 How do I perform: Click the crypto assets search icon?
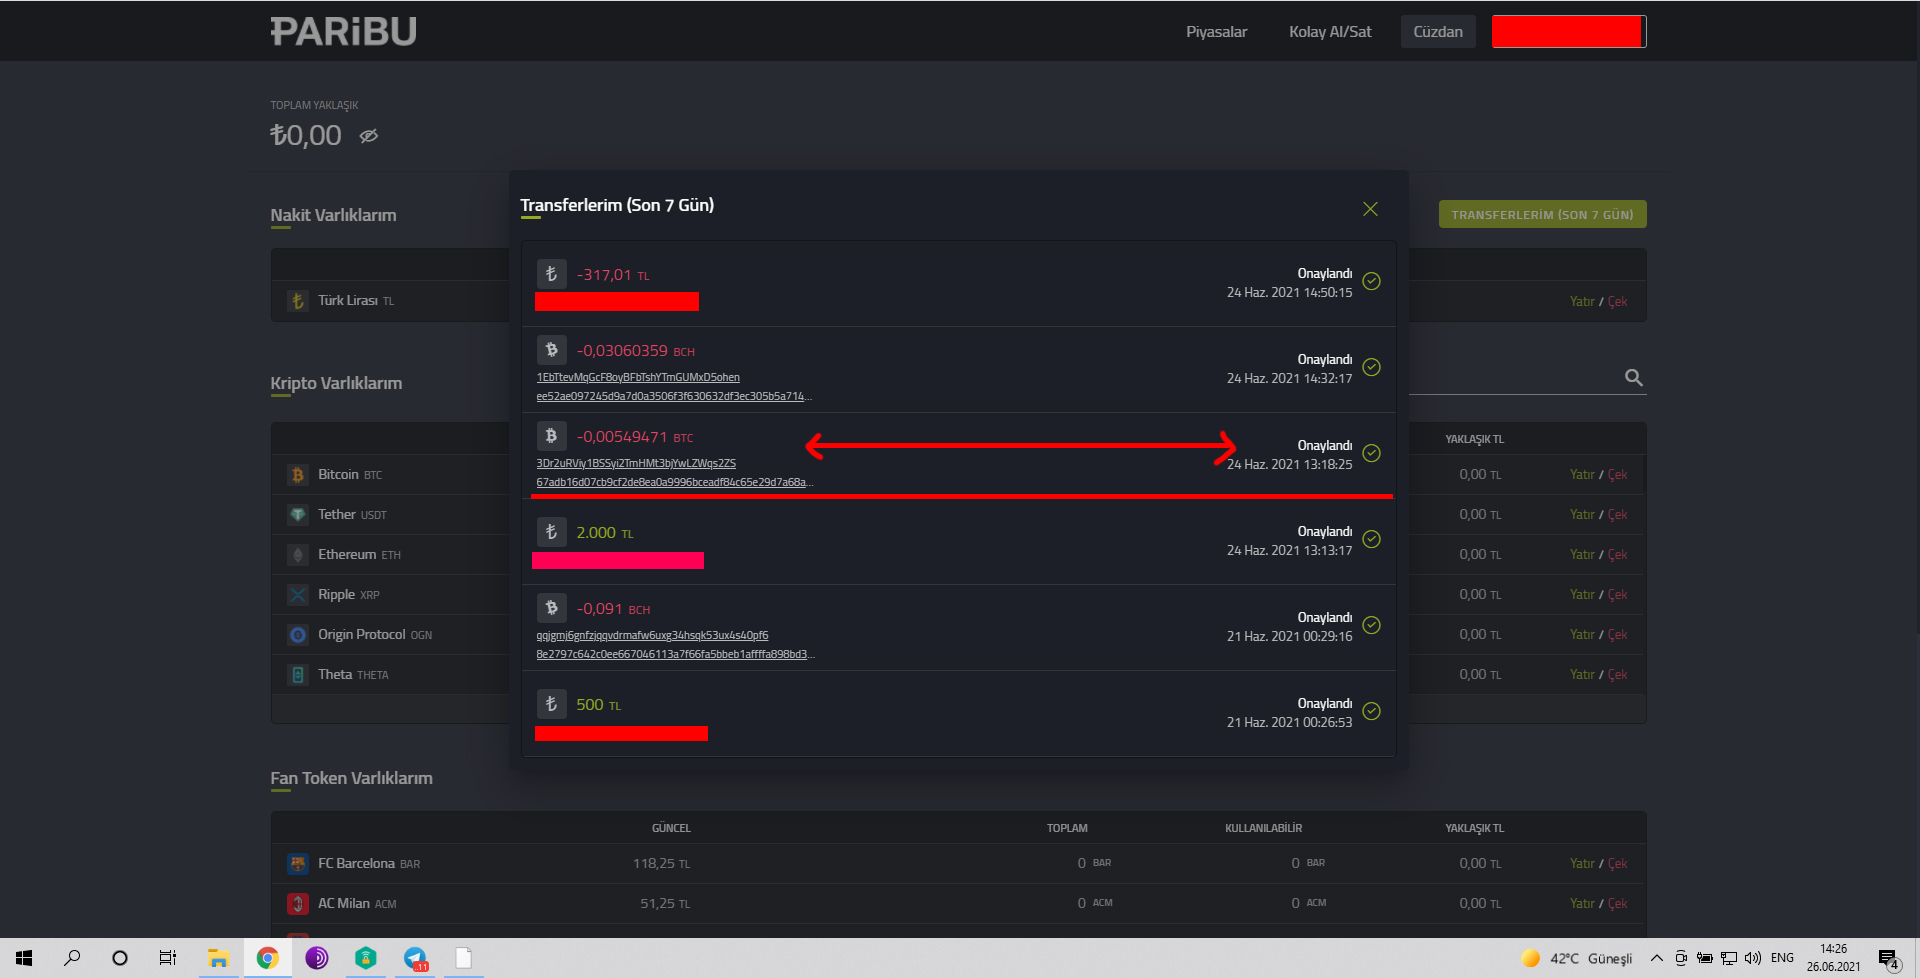(x=1633, y=378)
